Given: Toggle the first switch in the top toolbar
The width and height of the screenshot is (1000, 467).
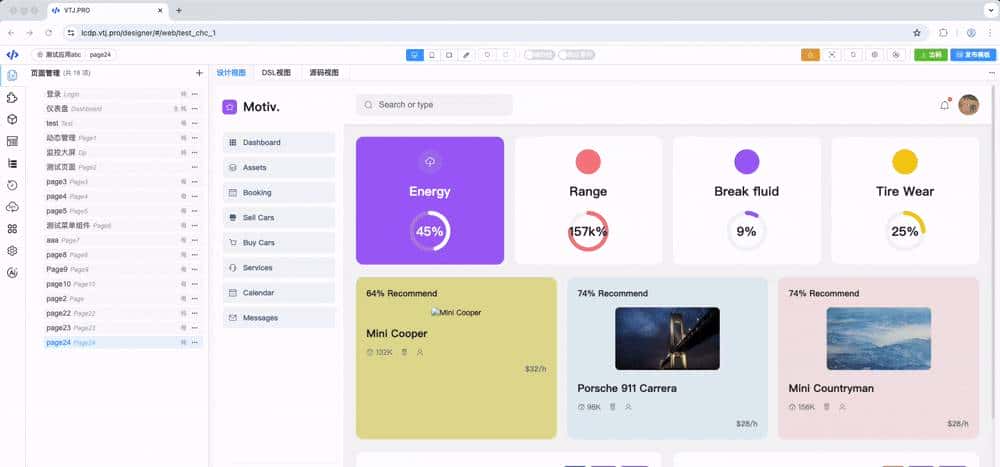Looking at the screenshot, I should (539, 55).
